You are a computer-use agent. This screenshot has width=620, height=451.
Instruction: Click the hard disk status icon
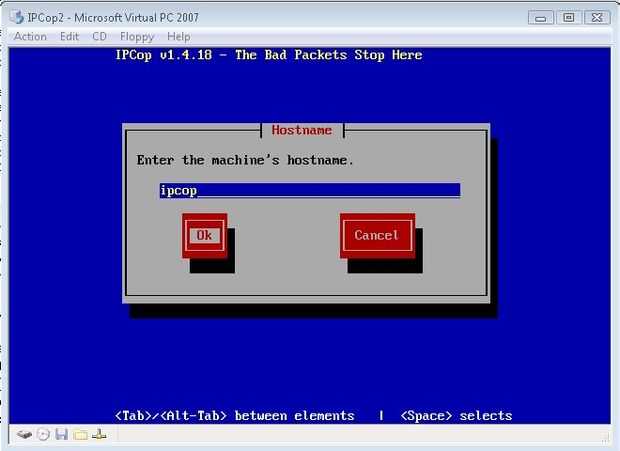(x=25, y=435)
